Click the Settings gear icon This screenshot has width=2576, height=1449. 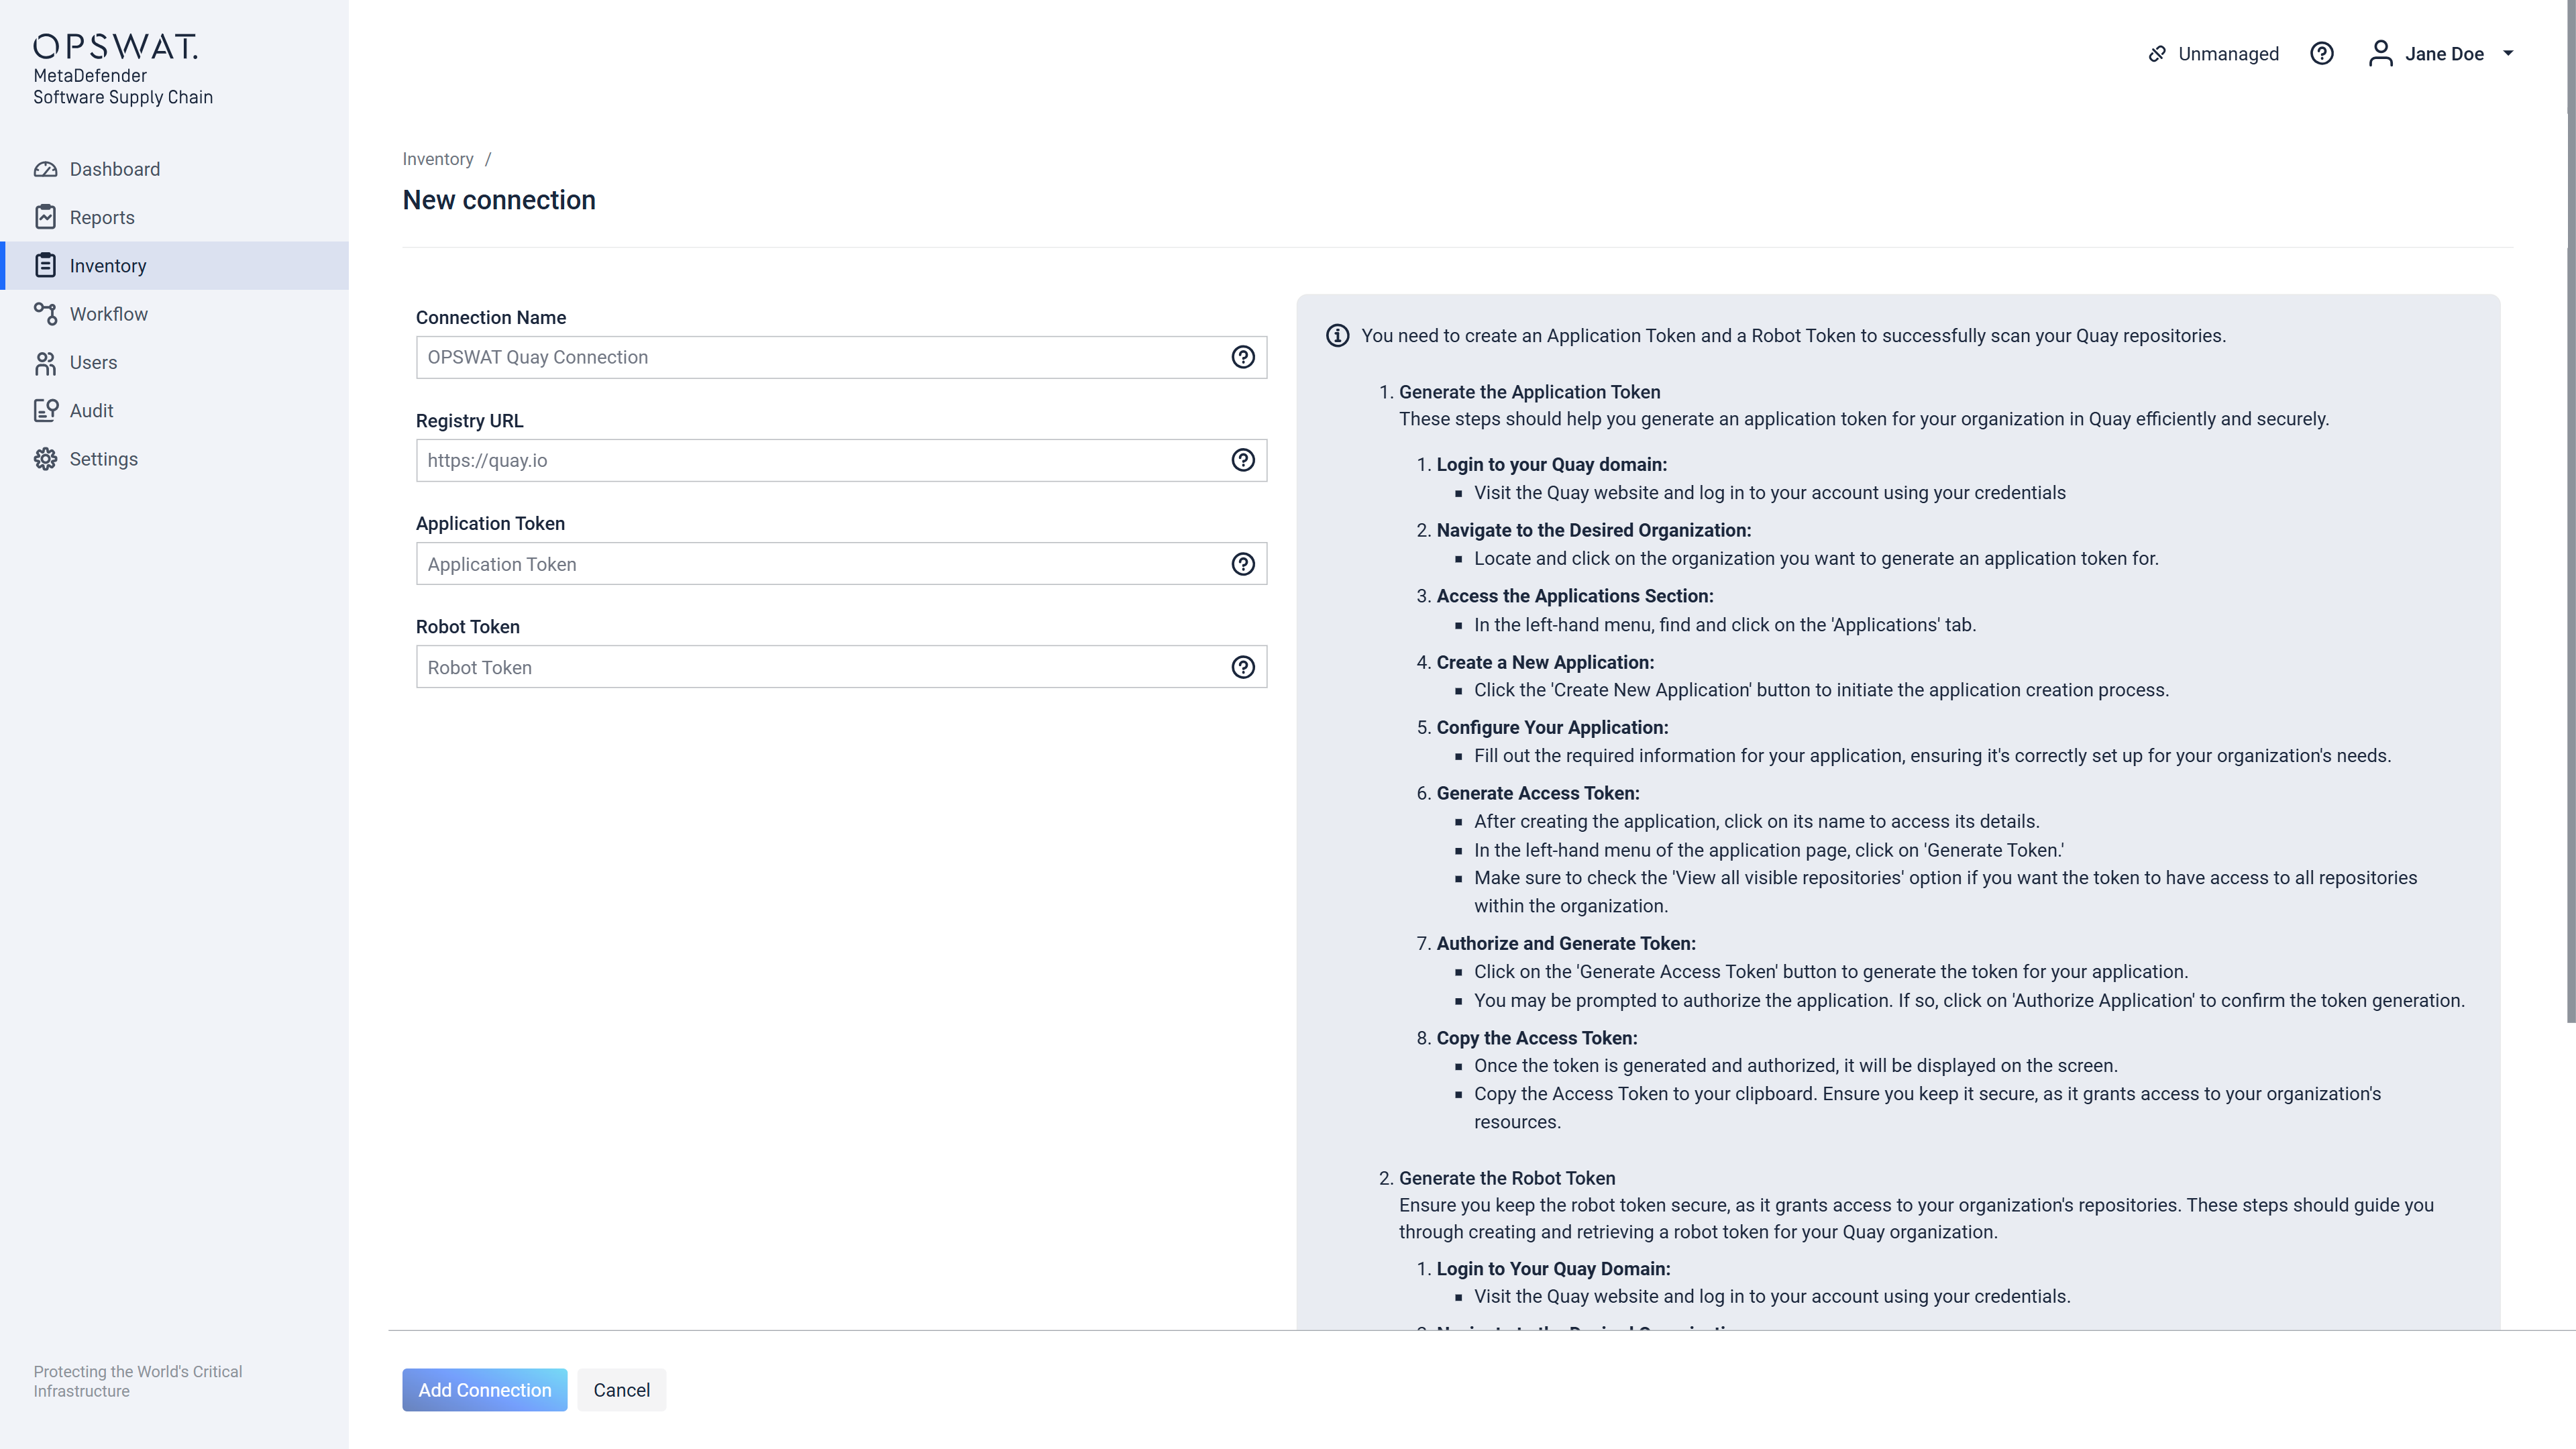coord(45,459)
